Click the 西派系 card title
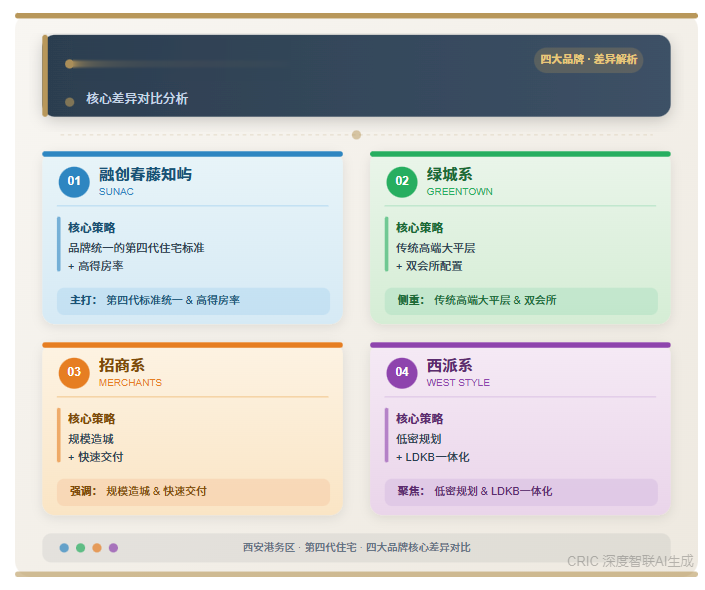705x590 pixels. point(449,366)
